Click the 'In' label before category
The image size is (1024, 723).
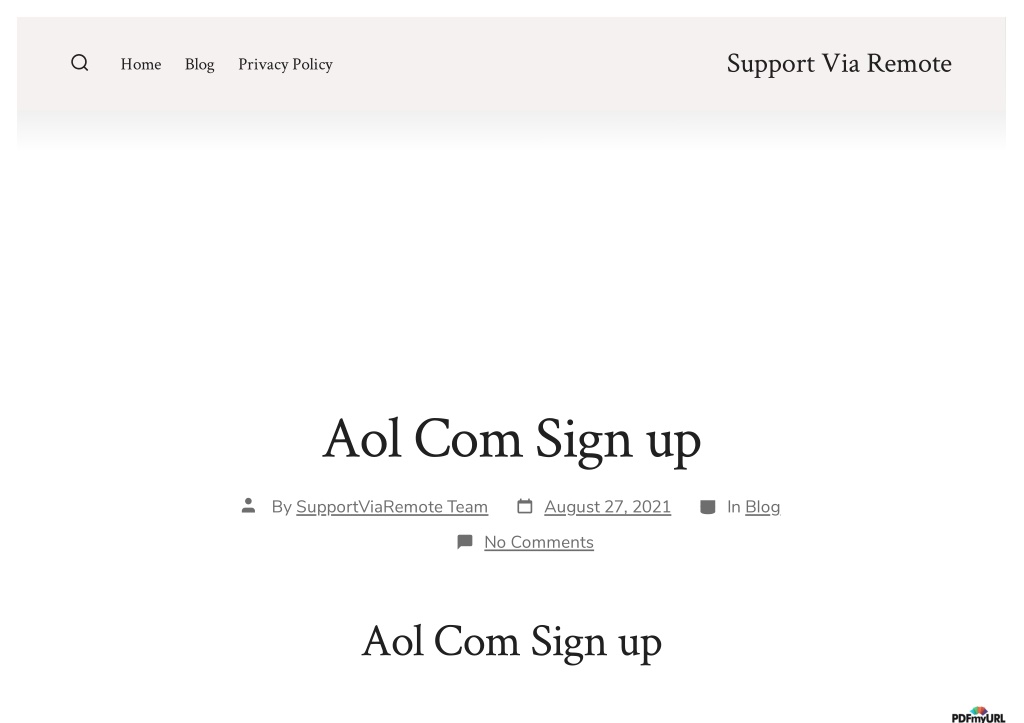click(x=733, y=507)
